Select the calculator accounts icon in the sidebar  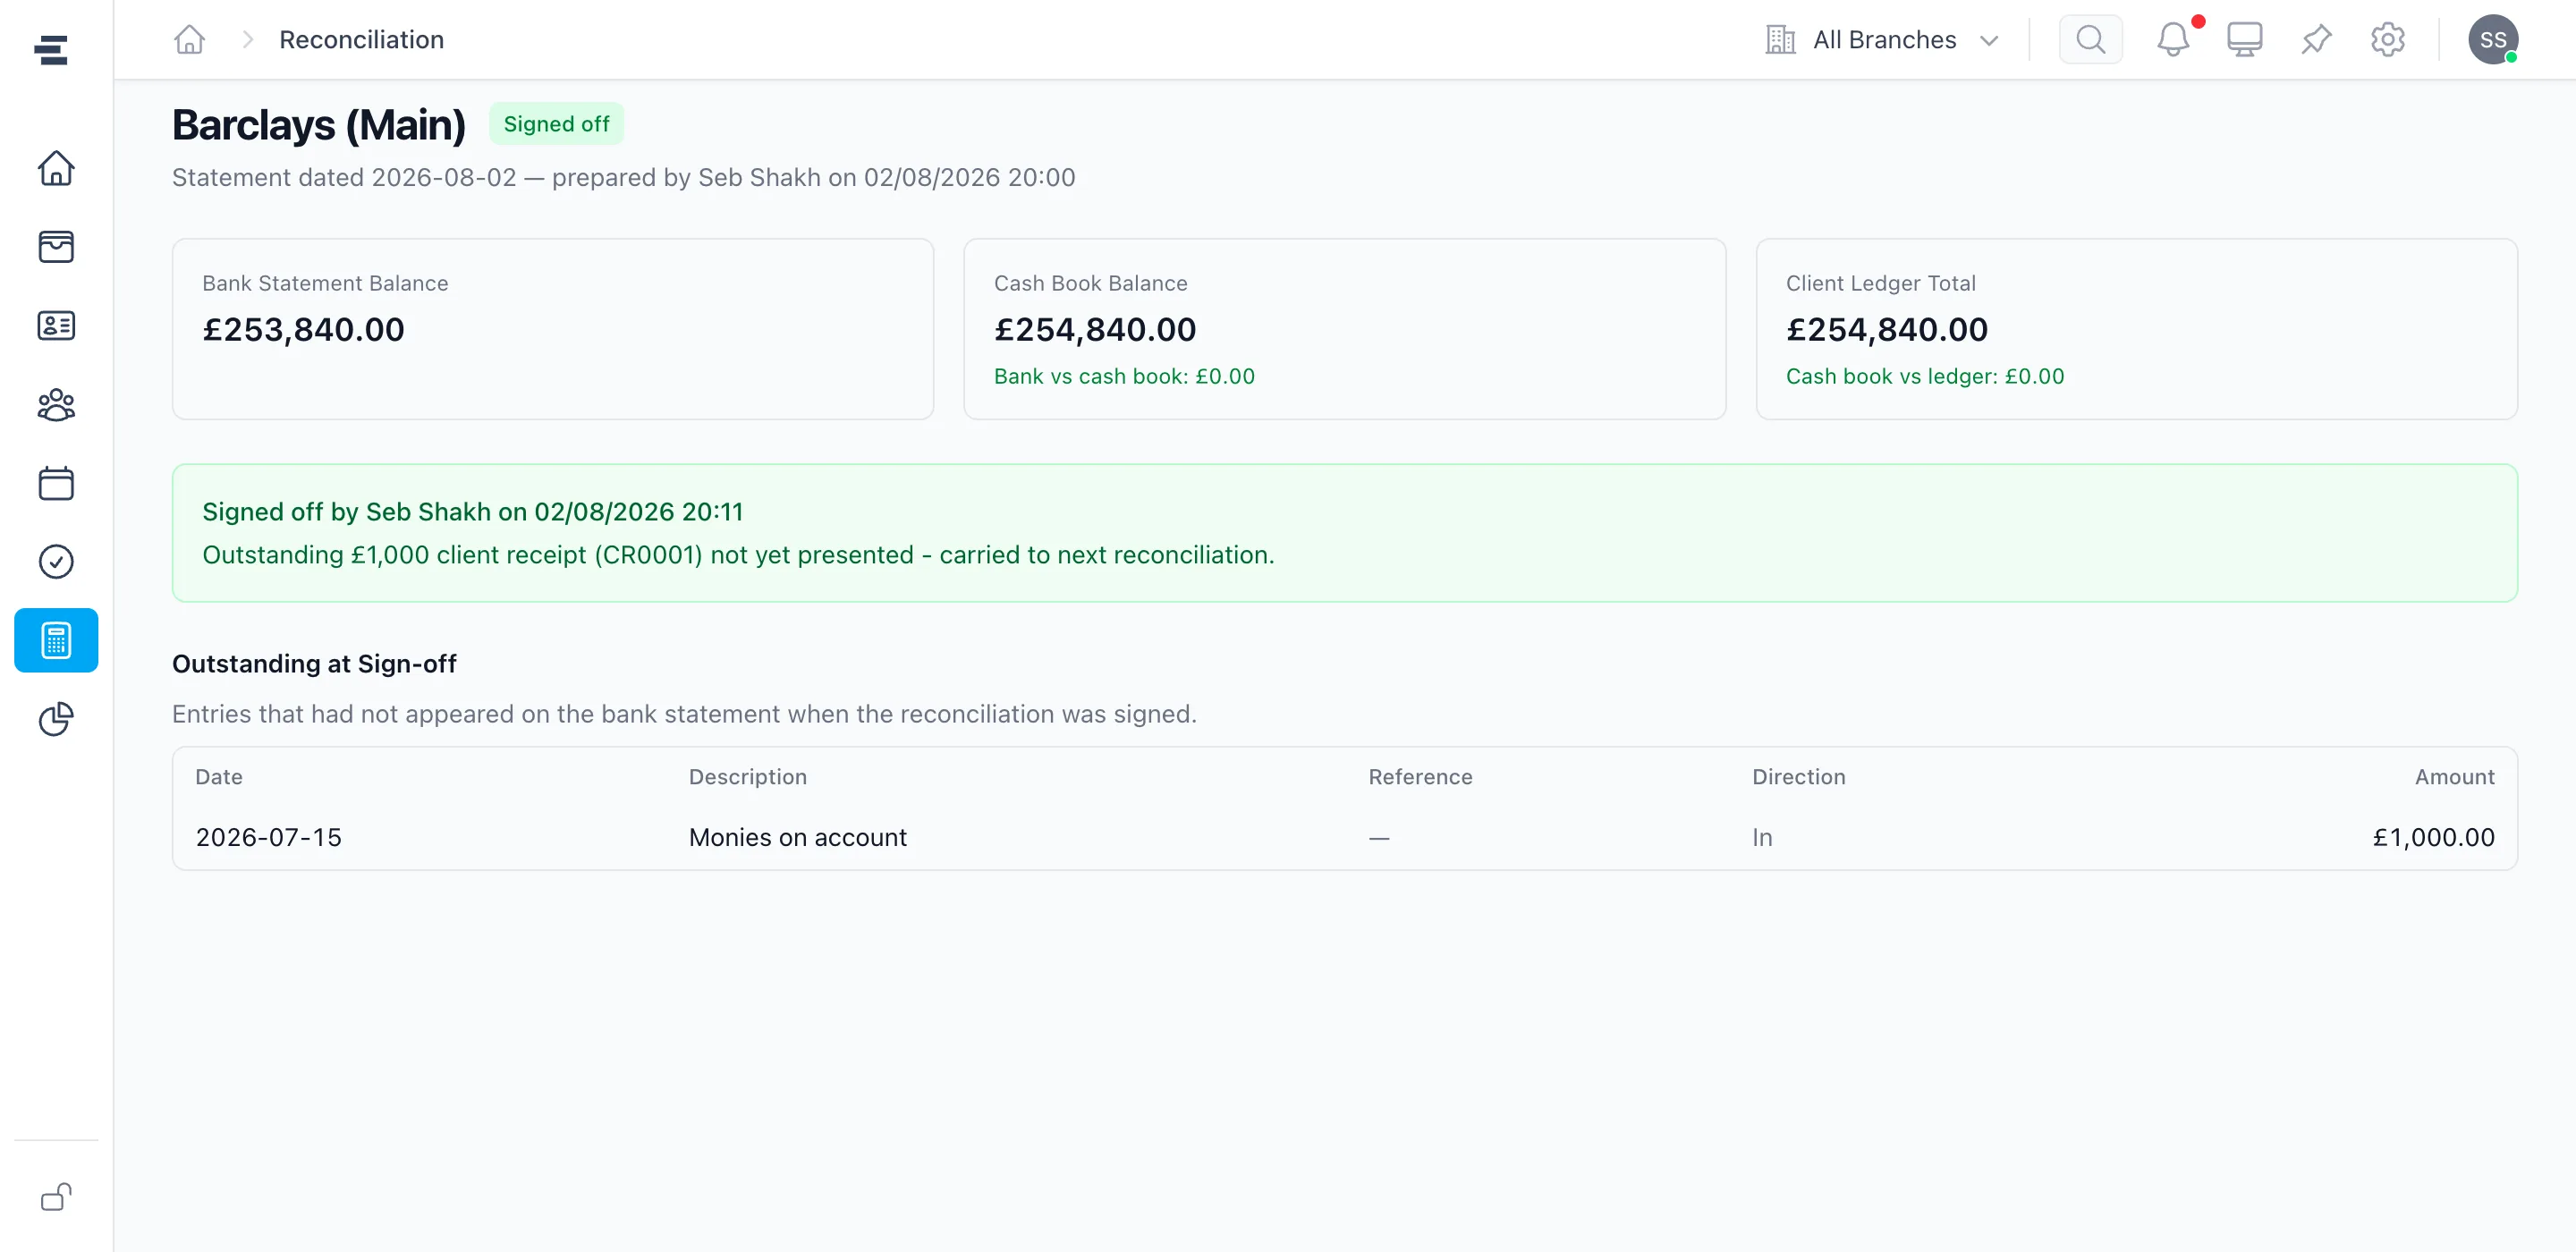(56, 640)
